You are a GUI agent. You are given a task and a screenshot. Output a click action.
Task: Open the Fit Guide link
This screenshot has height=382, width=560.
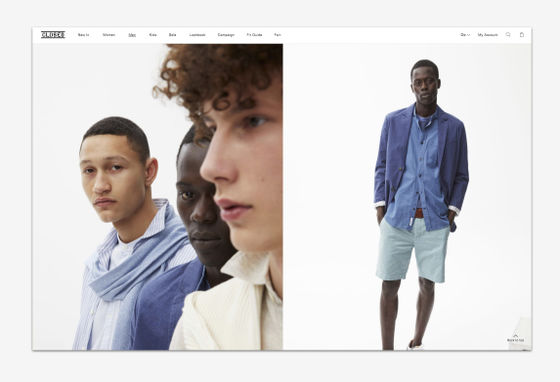pos(254,35)
